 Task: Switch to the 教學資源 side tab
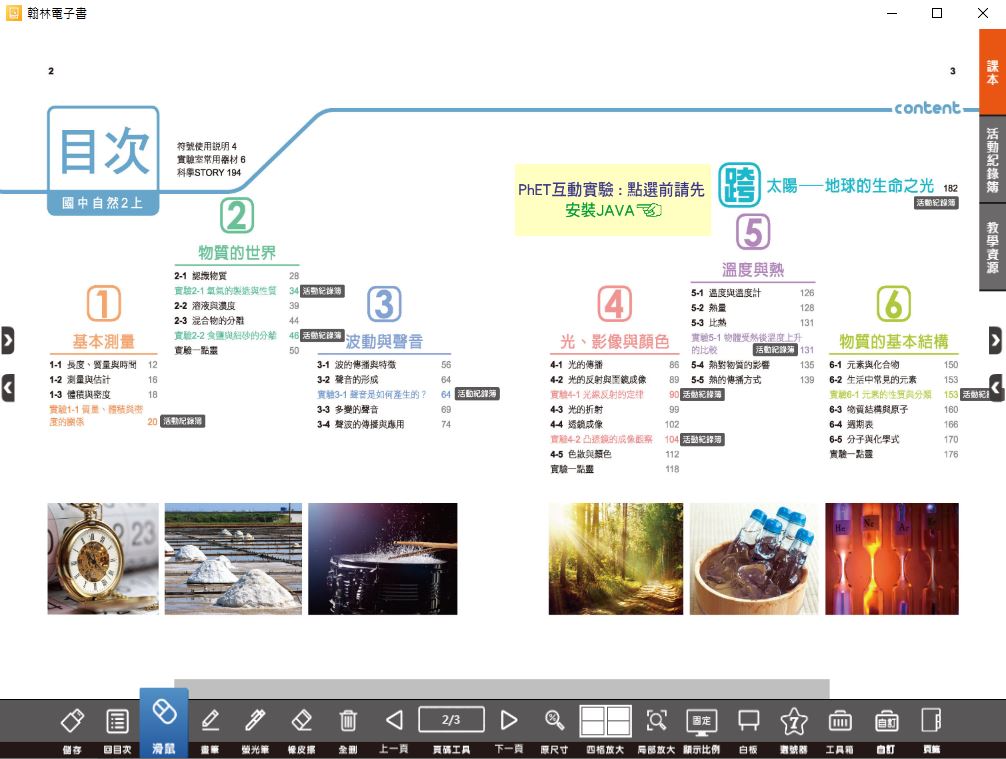tap(992, 247)
